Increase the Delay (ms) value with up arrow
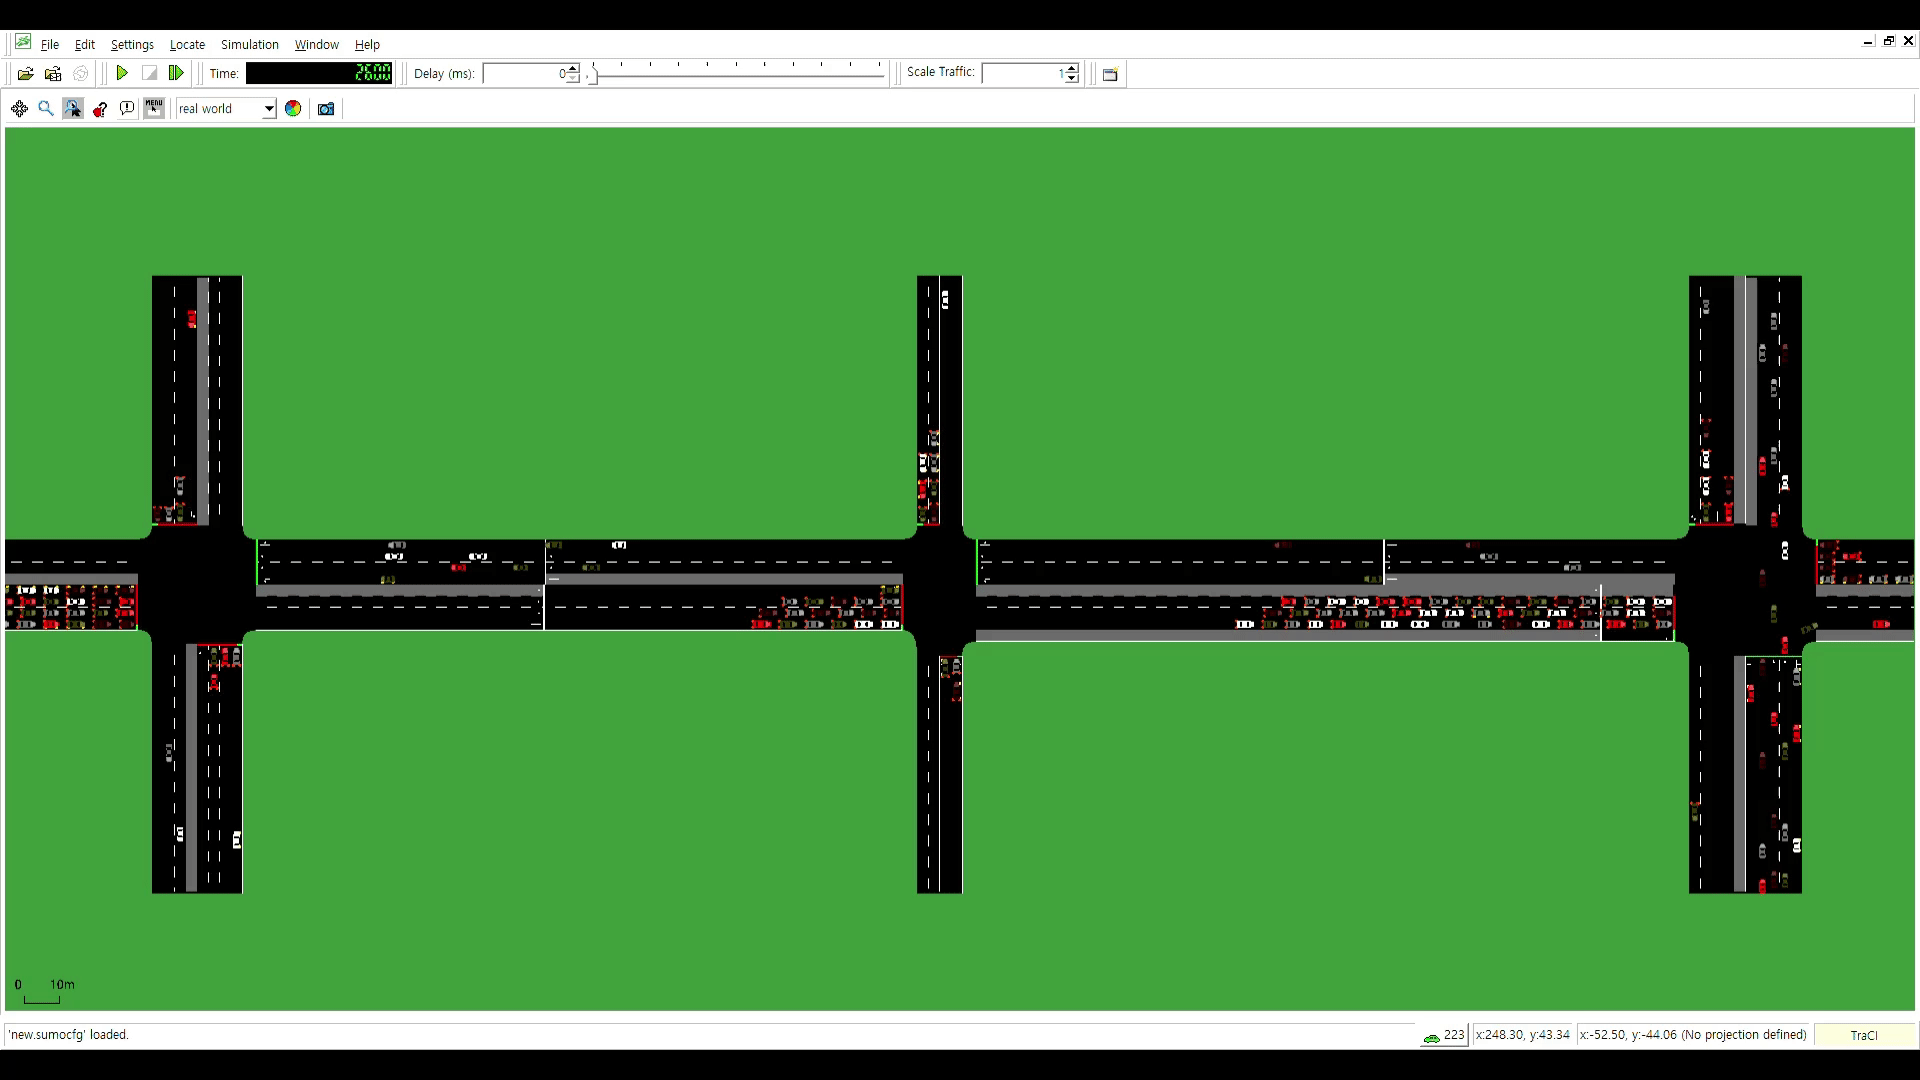 pos(573,68)
